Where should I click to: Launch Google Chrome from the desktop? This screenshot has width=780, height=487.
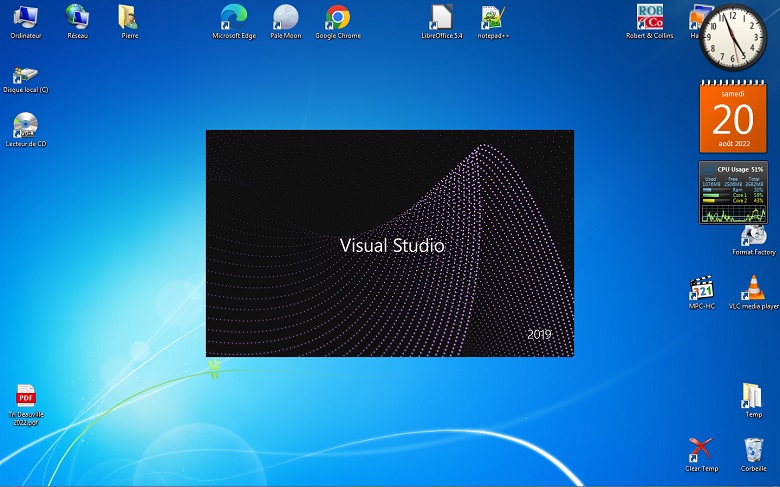pyautogui.click(x=338, y=21)
